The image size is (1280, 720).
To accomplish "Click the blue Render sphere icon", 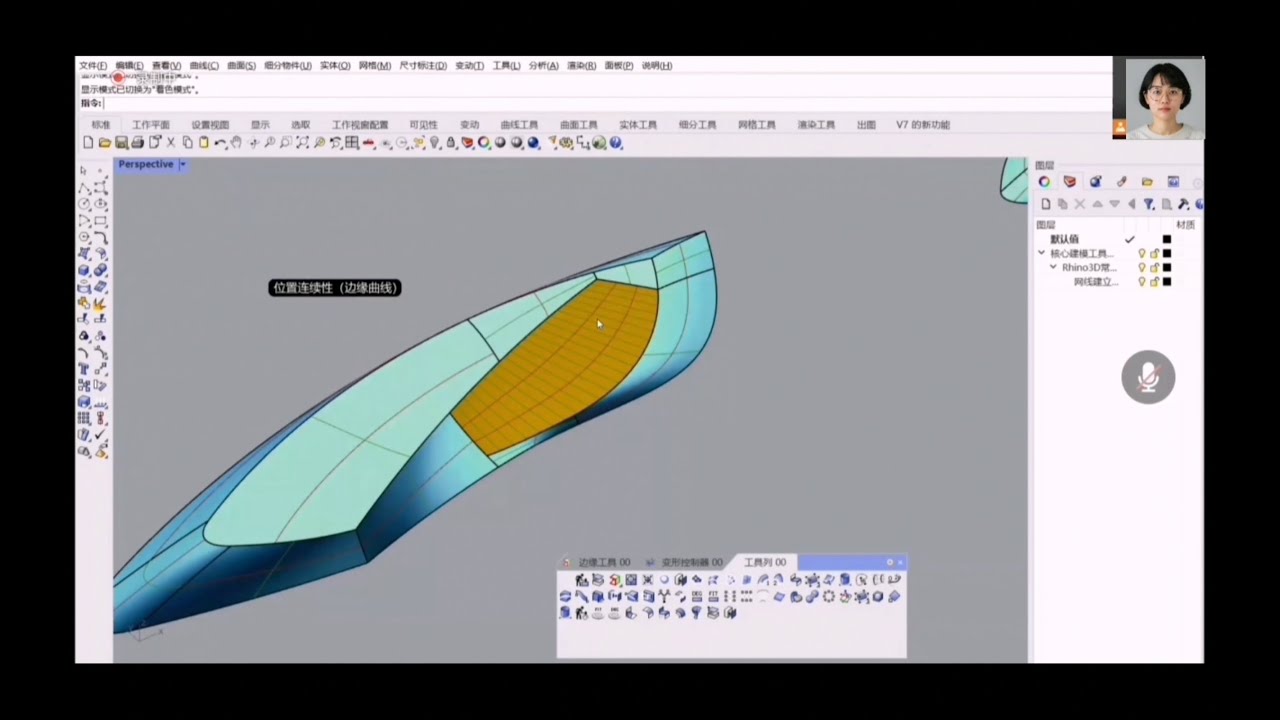I will [533, 143].
